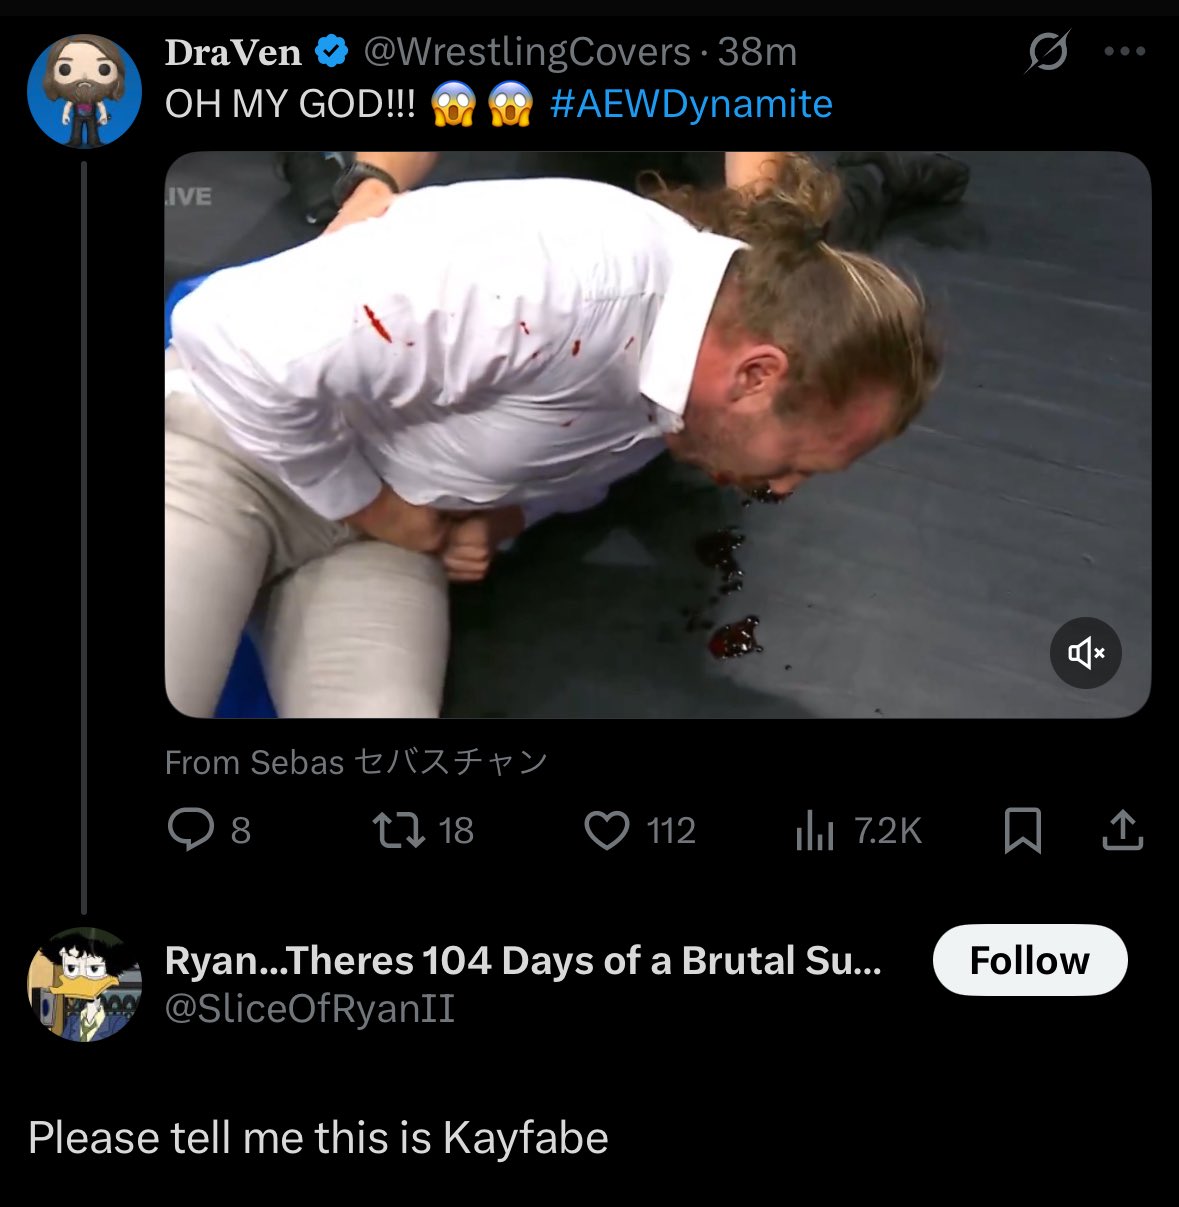Tap the @SliceOfRyanII handle
The height and width of the screenshot is (1207, 1179).
pos(310,1008)
